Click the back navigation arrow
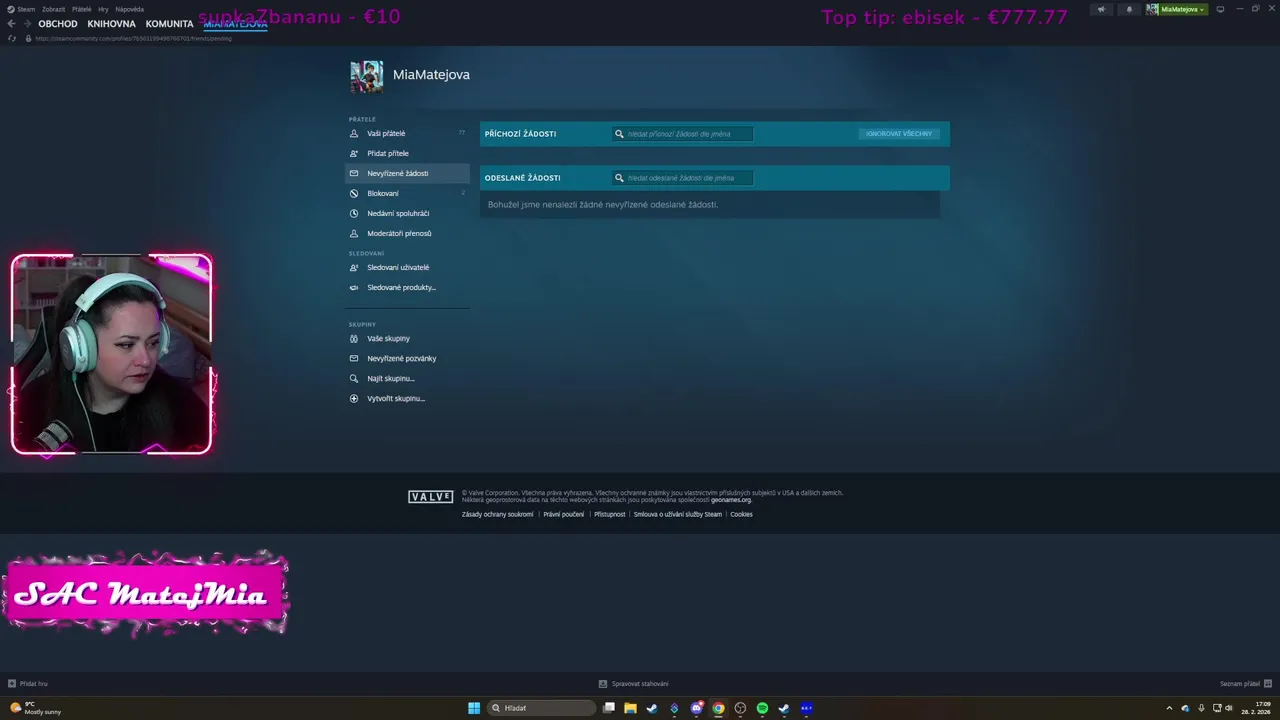The width and height of the screenshot is (1280, 720). coord(11,24)
